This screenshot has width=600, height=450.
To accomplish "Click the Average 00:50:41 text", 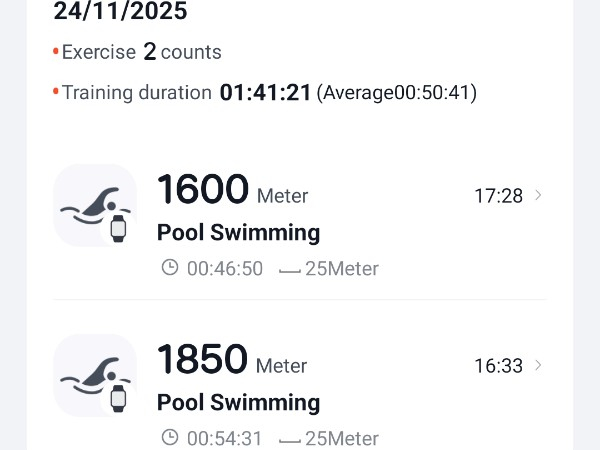I will point(397,93).
